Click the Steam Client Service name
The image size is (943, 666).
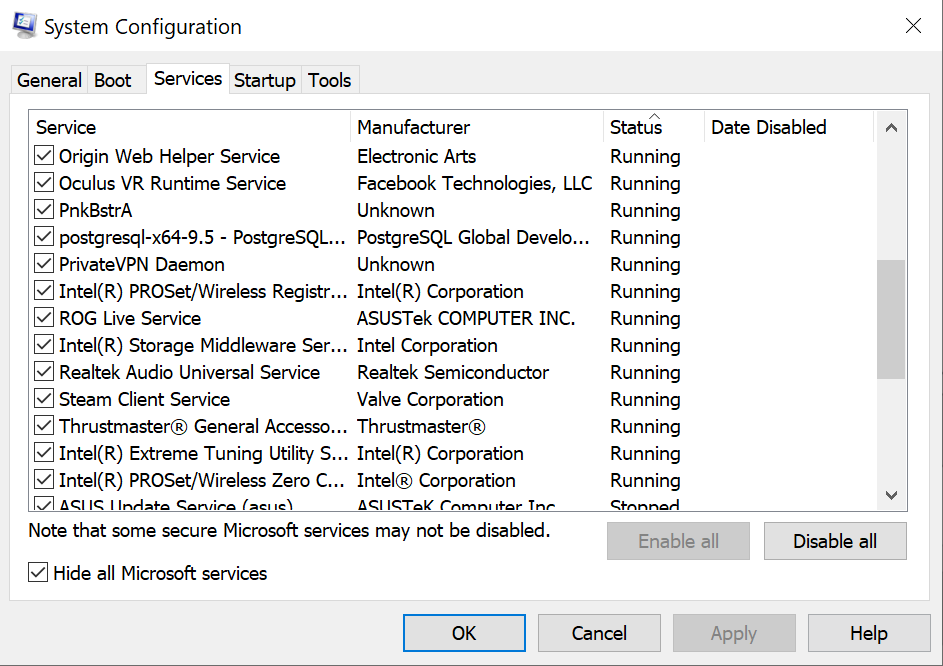click(x=144, y=399)
